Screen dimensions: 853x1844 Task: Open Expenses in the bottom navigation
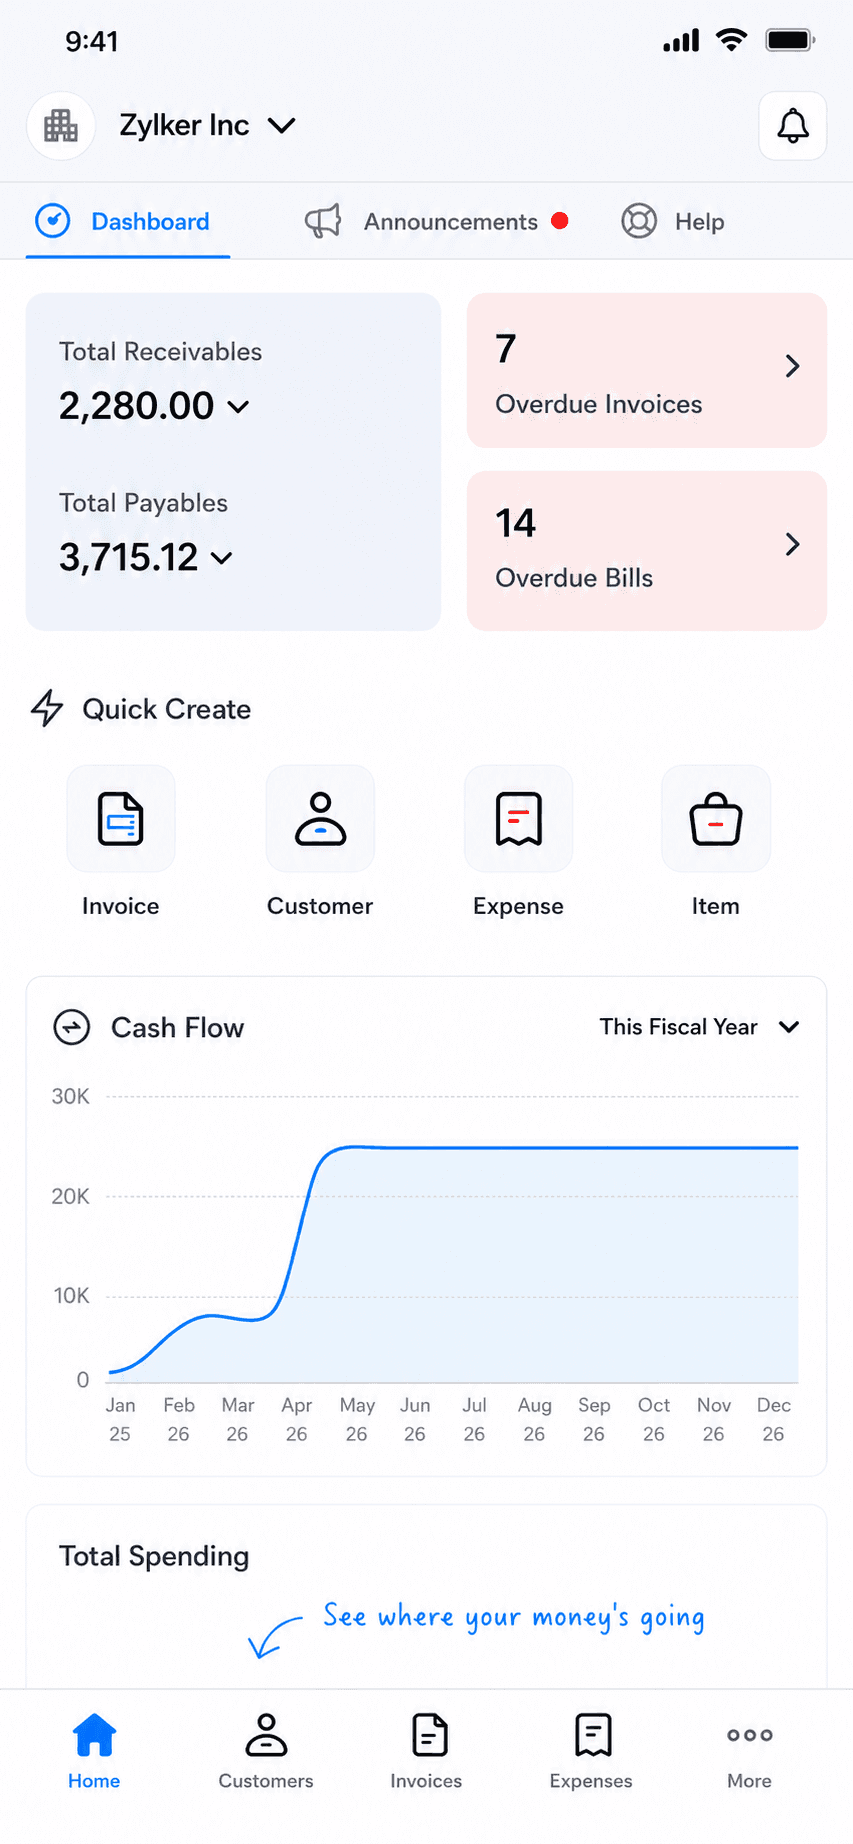click(x=592, y=1751)
